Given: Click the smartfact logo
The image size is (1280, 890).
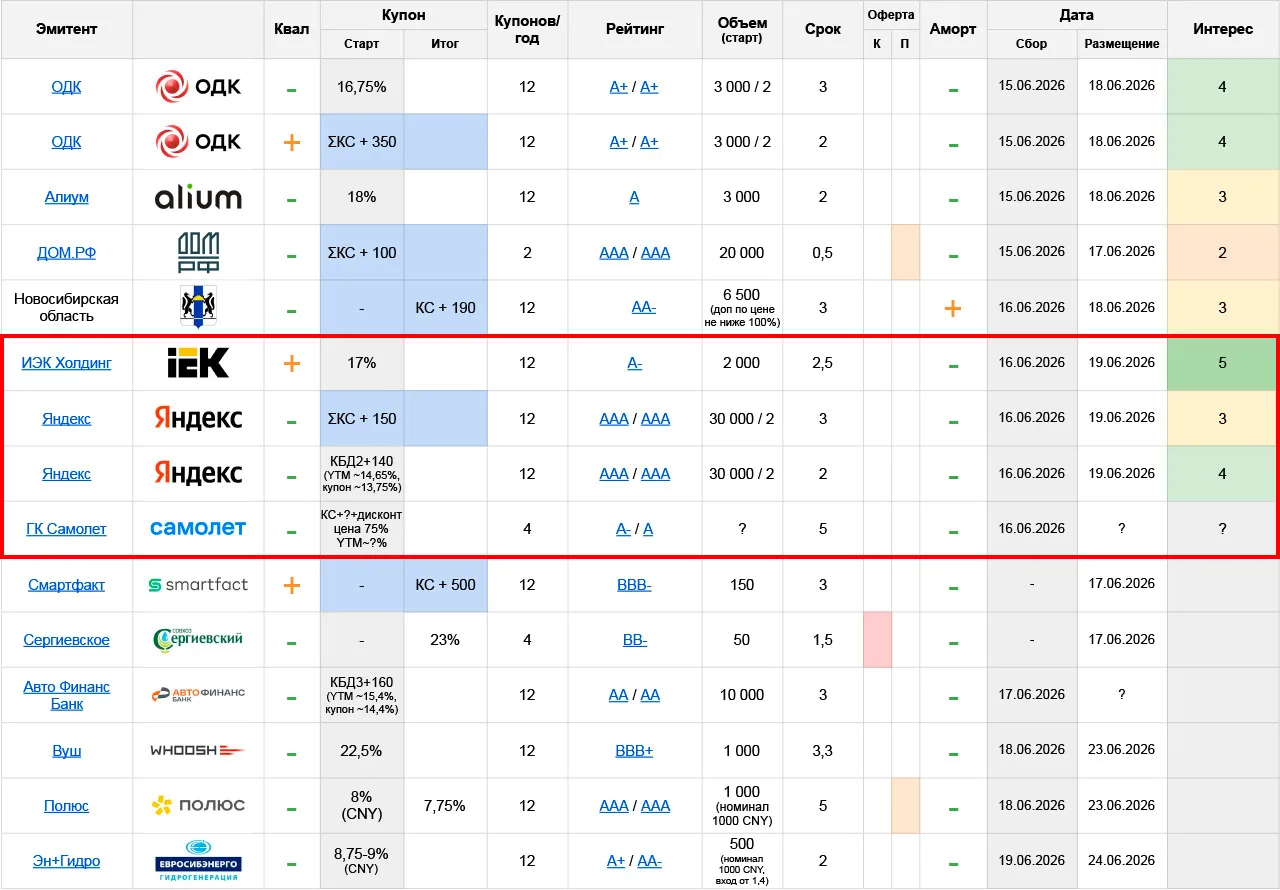Looking at the screenshot, I should click(x=198, y=585).
